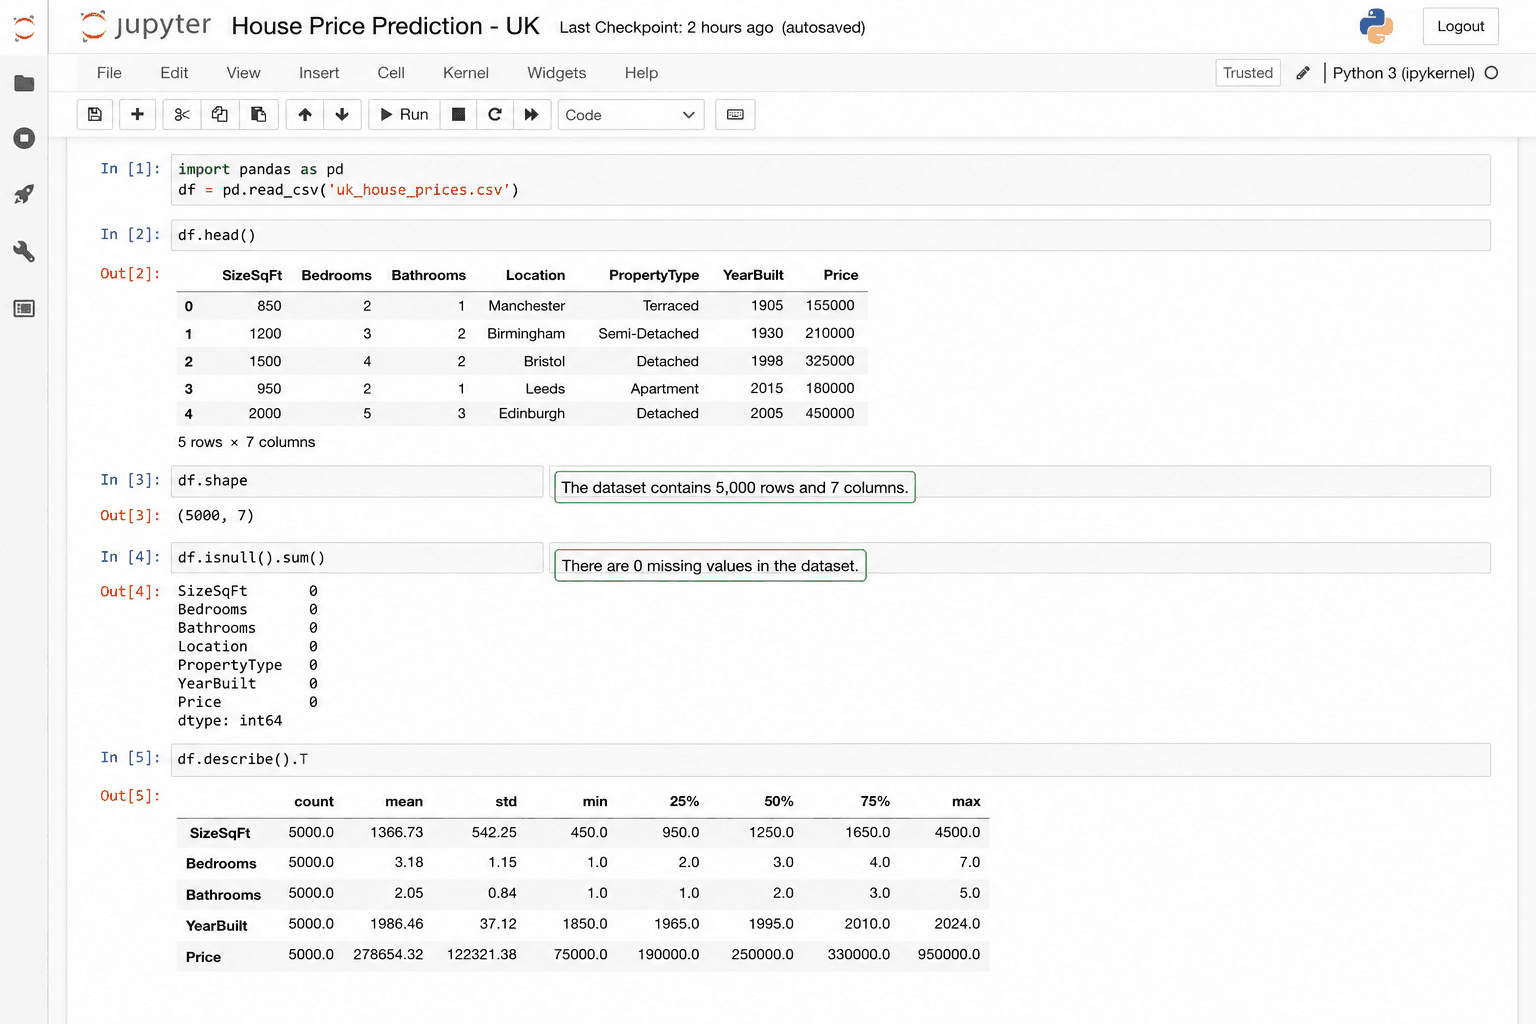
Task: Move selected cell up arrow
Action: pyautogui.click(x=305, y=115)
